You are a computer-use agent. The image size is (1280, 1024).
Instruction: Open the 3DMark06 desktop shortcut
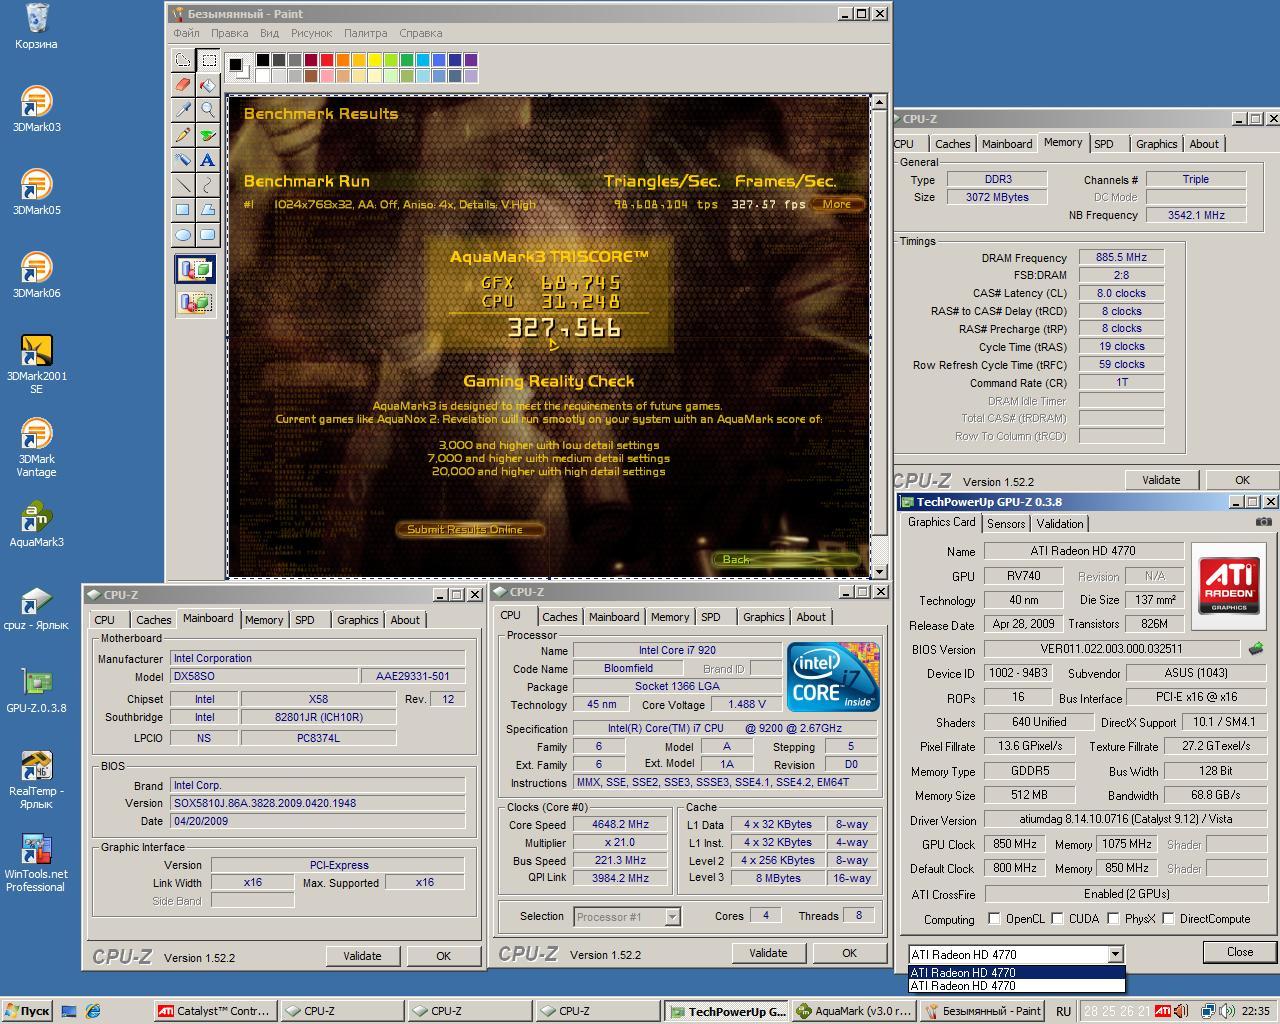(x=36, y=274)
